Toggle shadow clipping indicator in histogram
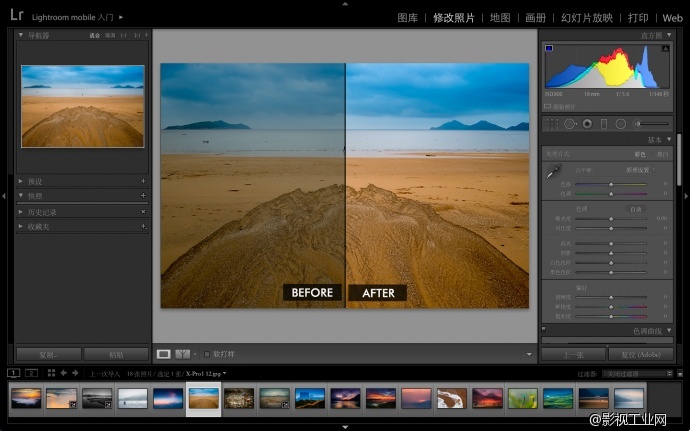 pyautogui.click(x=548, y=48)
